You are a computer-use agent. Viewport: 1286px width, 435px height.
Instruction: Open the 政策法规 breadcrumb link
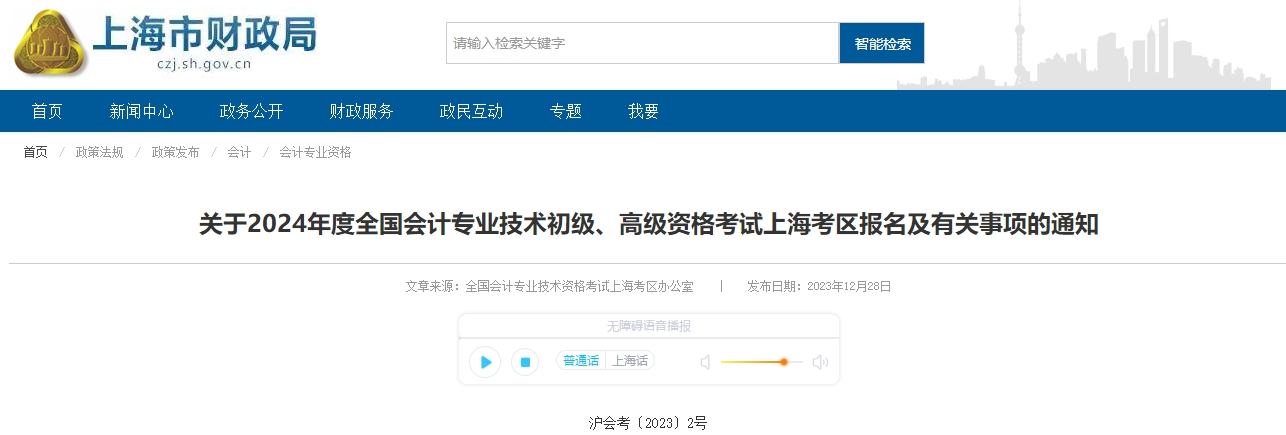[100, 152]
